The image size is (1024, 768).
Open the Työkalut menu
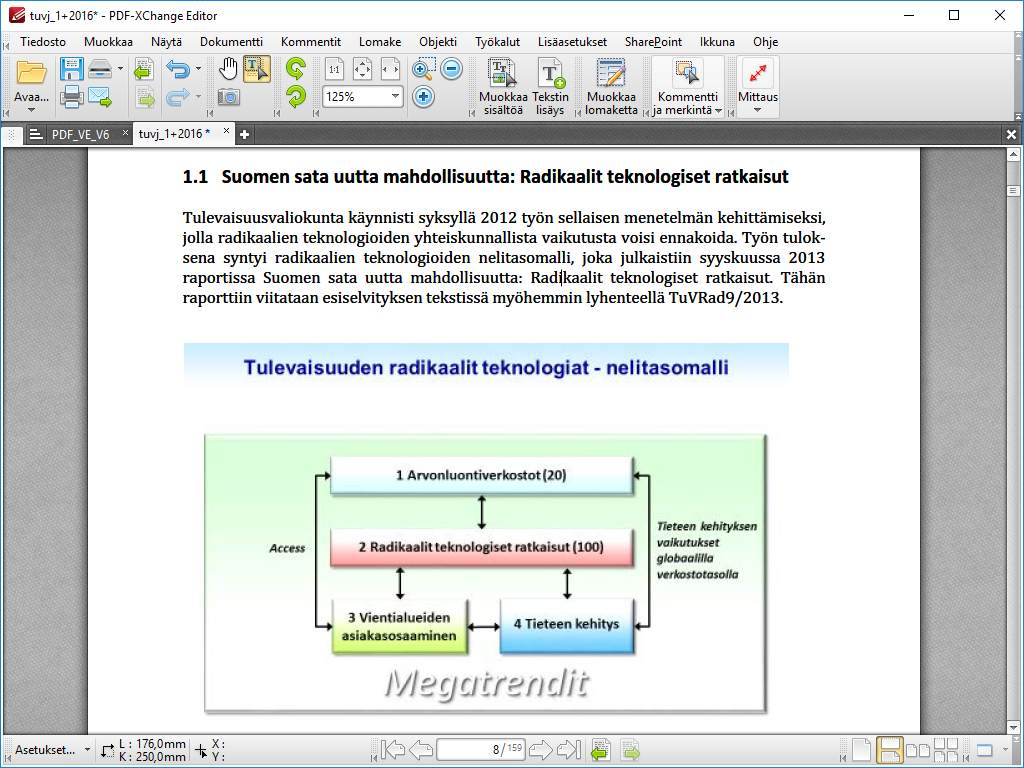click(x=498, y=42)
